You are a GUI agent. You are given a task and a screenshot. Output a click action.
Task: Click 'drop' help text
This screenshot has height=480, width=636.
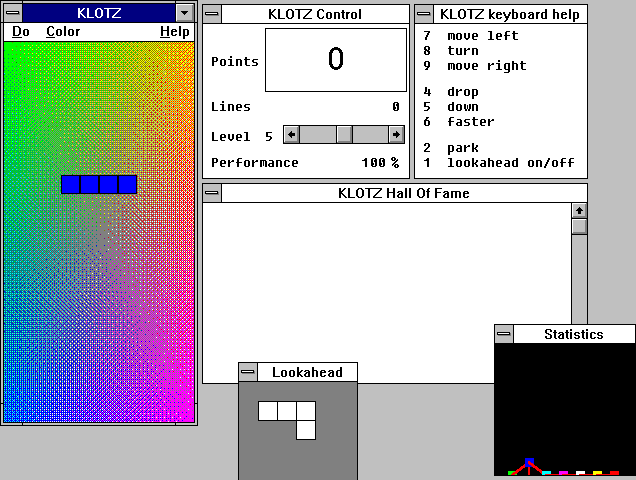point(463,92)
